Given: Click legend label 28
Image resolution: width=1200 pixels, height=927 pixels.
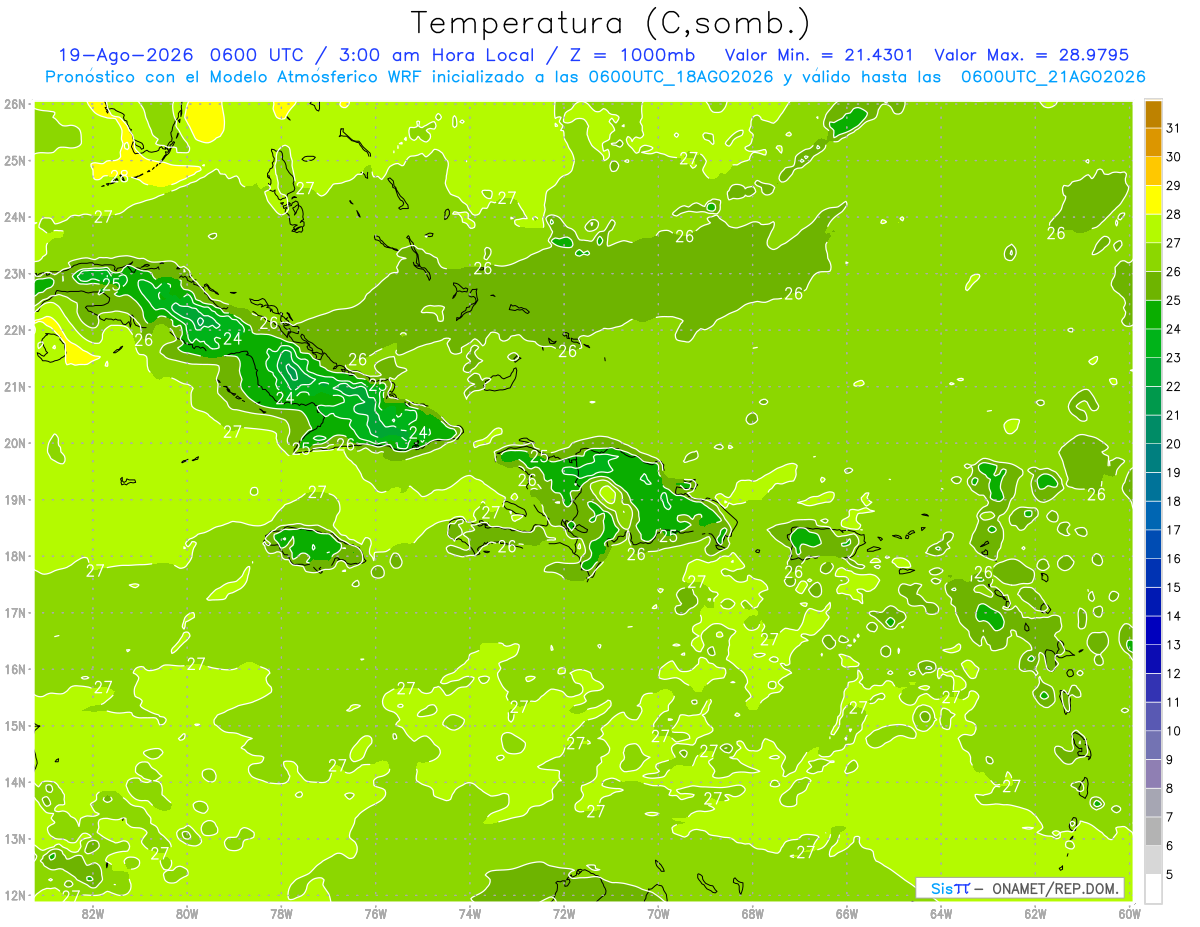Looking at the screenshot, I should tap(1173, 214).
